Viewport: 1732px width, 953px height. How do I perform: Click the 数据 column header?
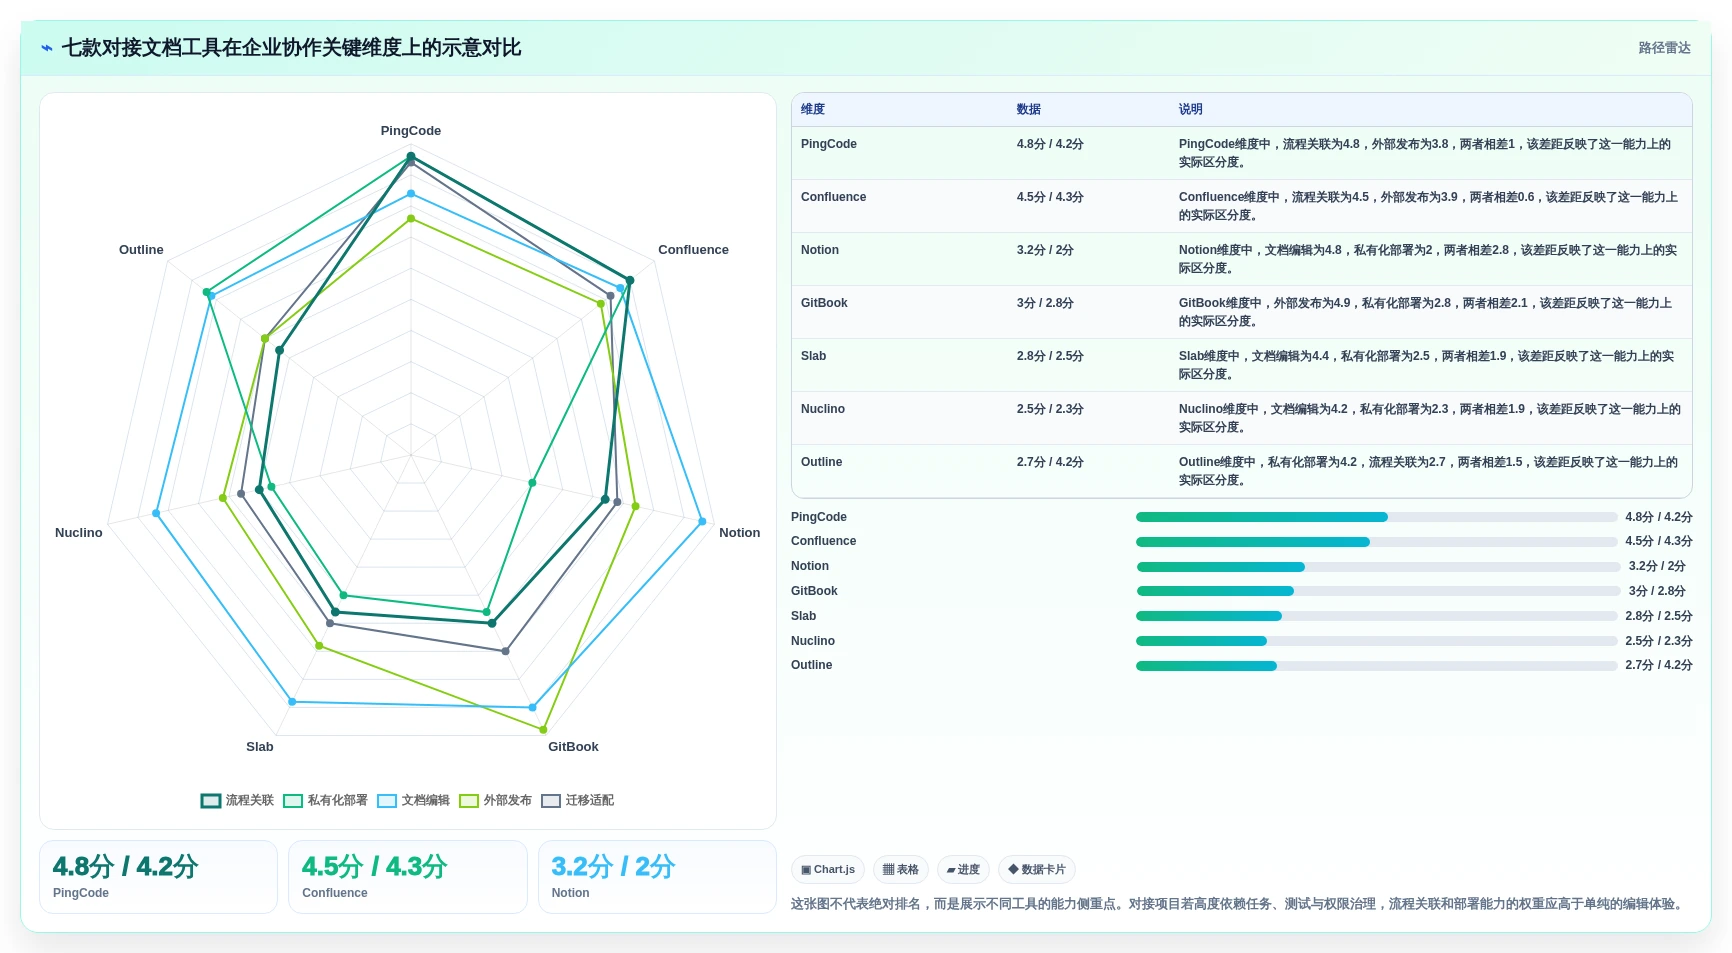pyautogui.click(x=1029, y=109)
